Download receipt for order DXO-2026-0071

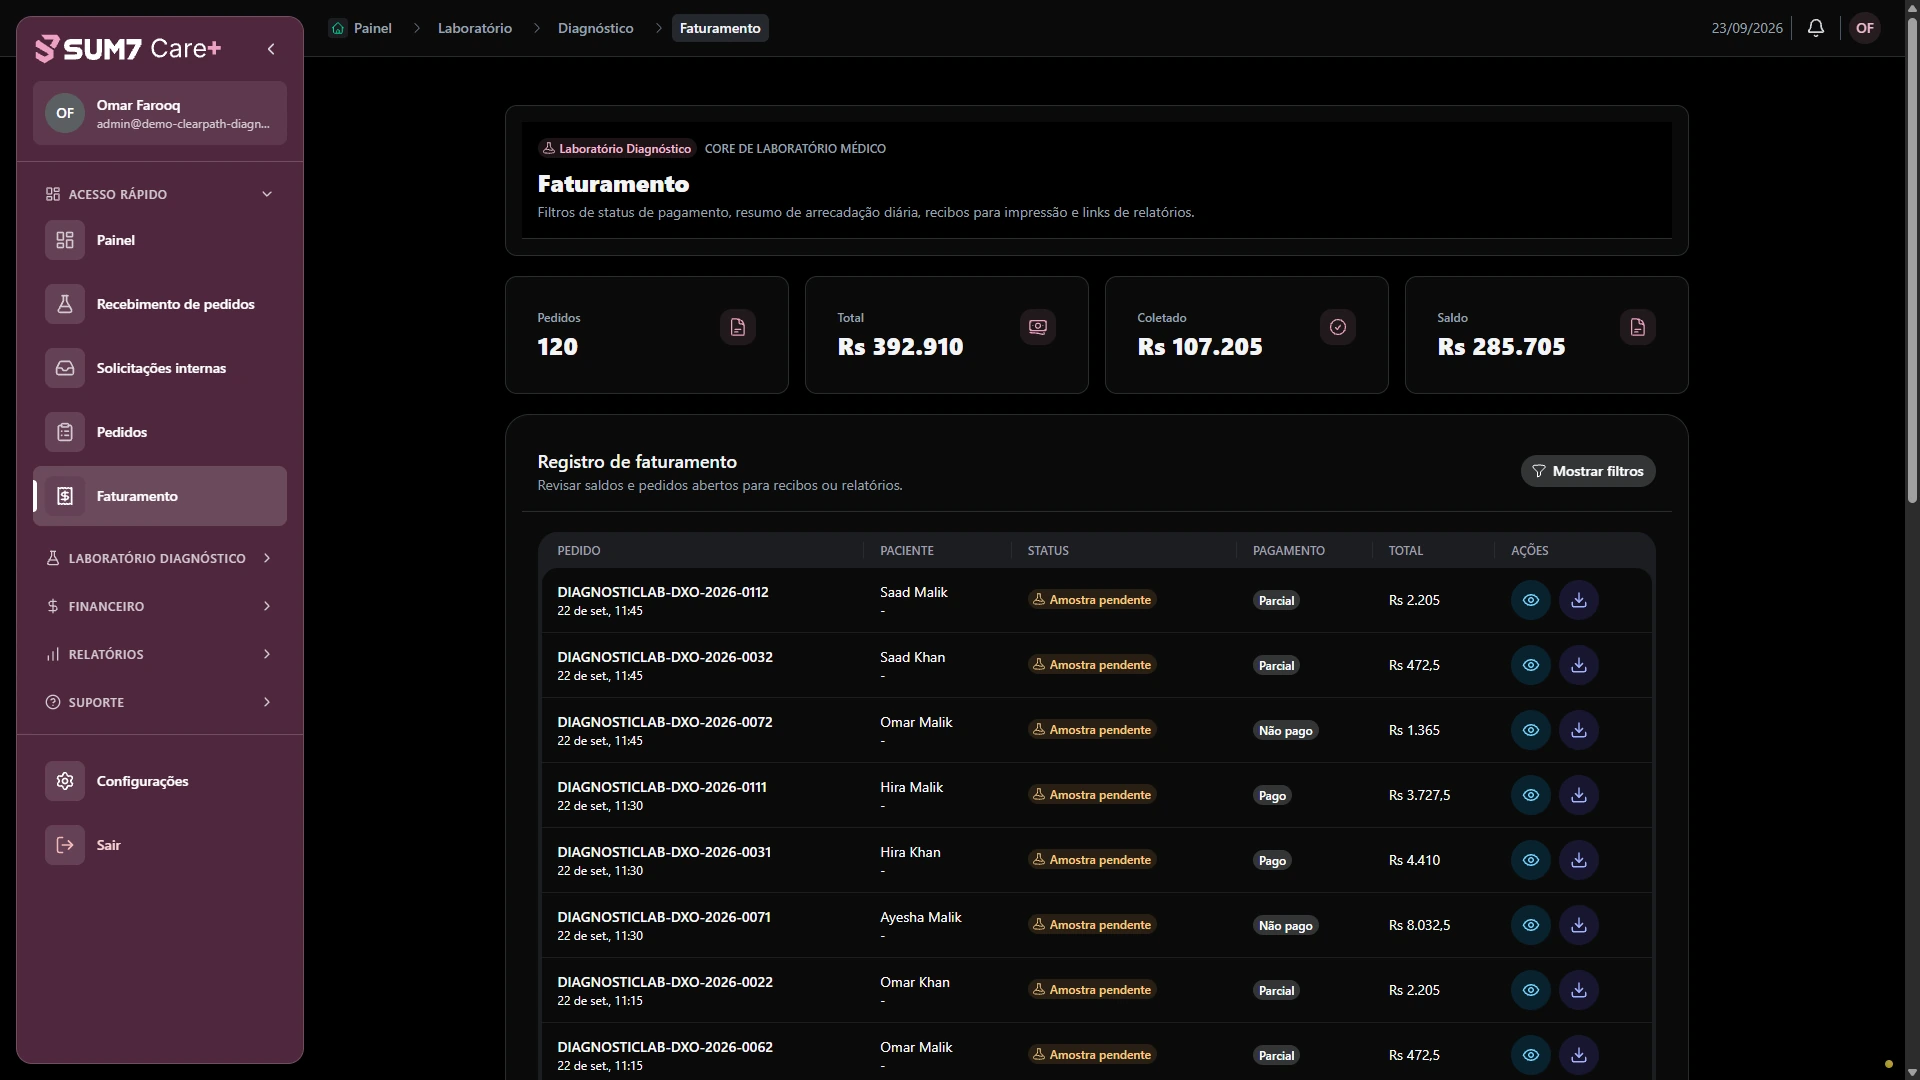pyautogui.click(x=1579, y=925)
